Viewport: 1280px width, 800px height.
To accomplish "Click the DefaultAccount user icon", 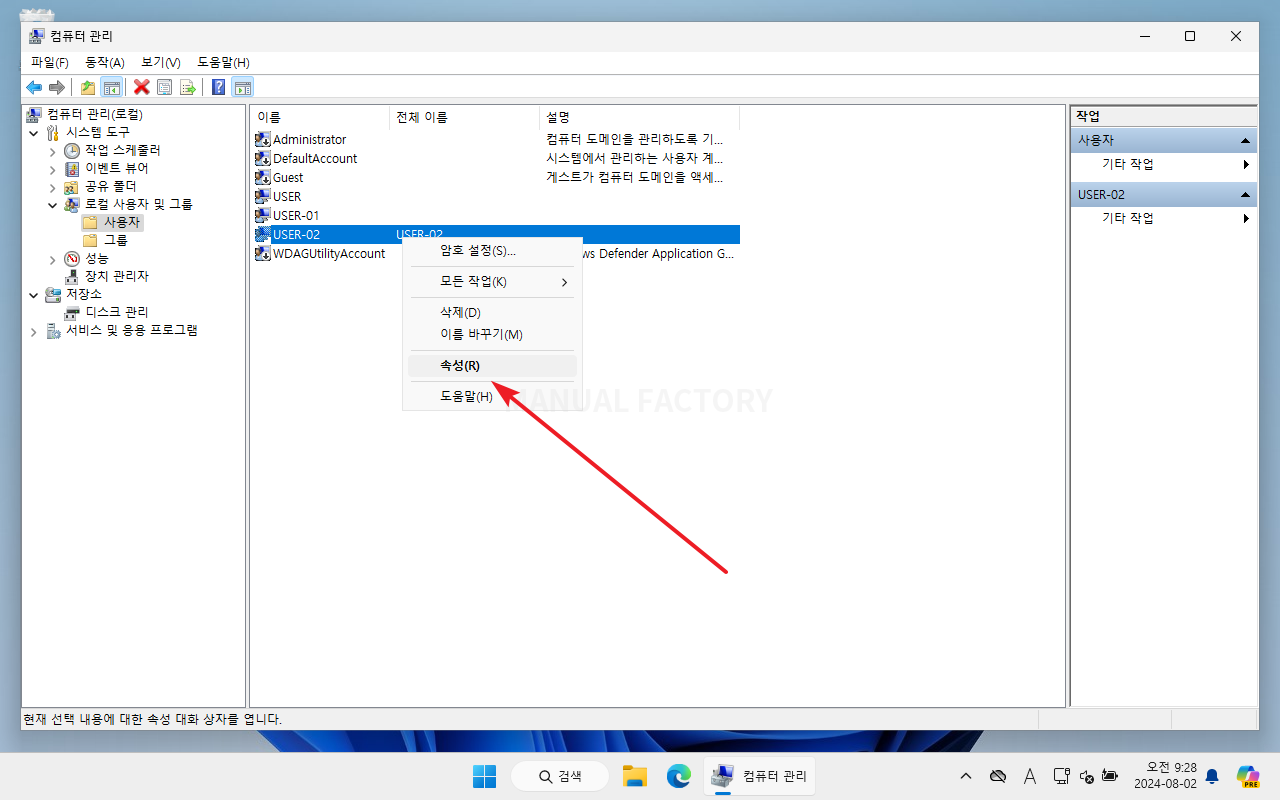I will point(263,159).
